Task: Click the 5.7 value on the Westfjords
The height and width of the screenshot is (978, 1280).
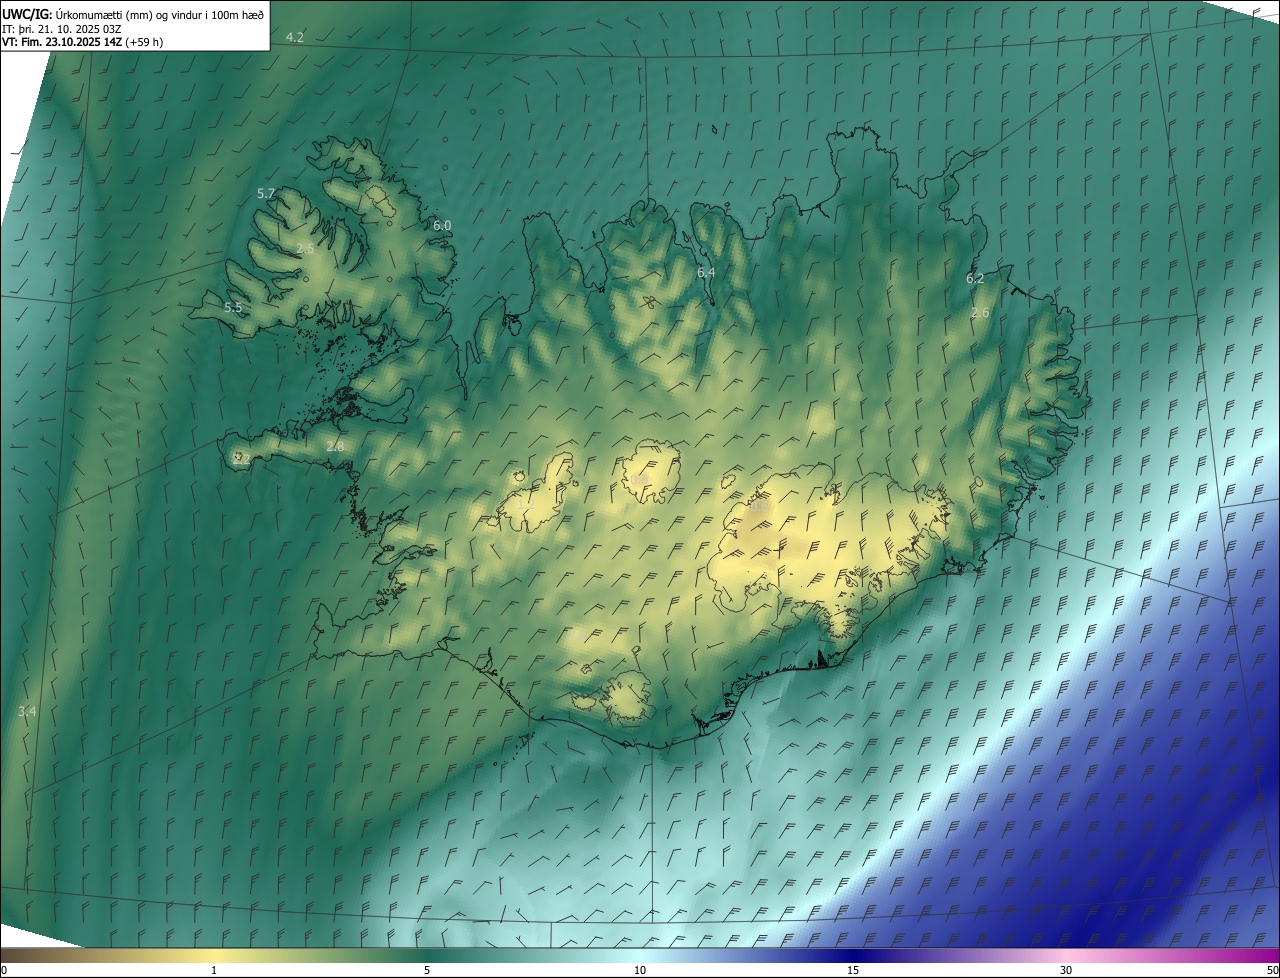Action: point(266,193)
